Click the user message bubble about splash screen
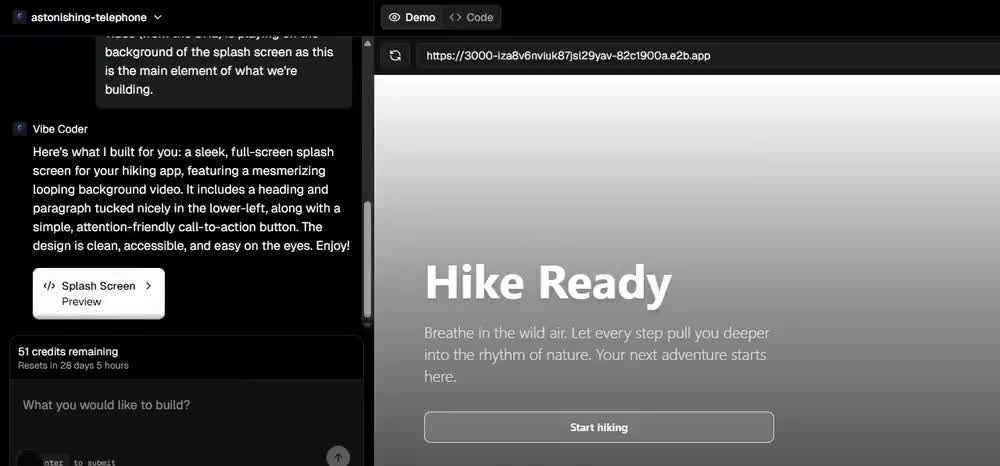The width and height of the screenshot is (1000, 466). (x=224, y=71)
